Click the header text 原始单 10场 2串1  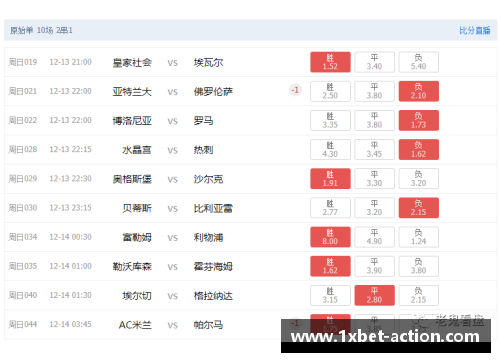tap(41, 30)
